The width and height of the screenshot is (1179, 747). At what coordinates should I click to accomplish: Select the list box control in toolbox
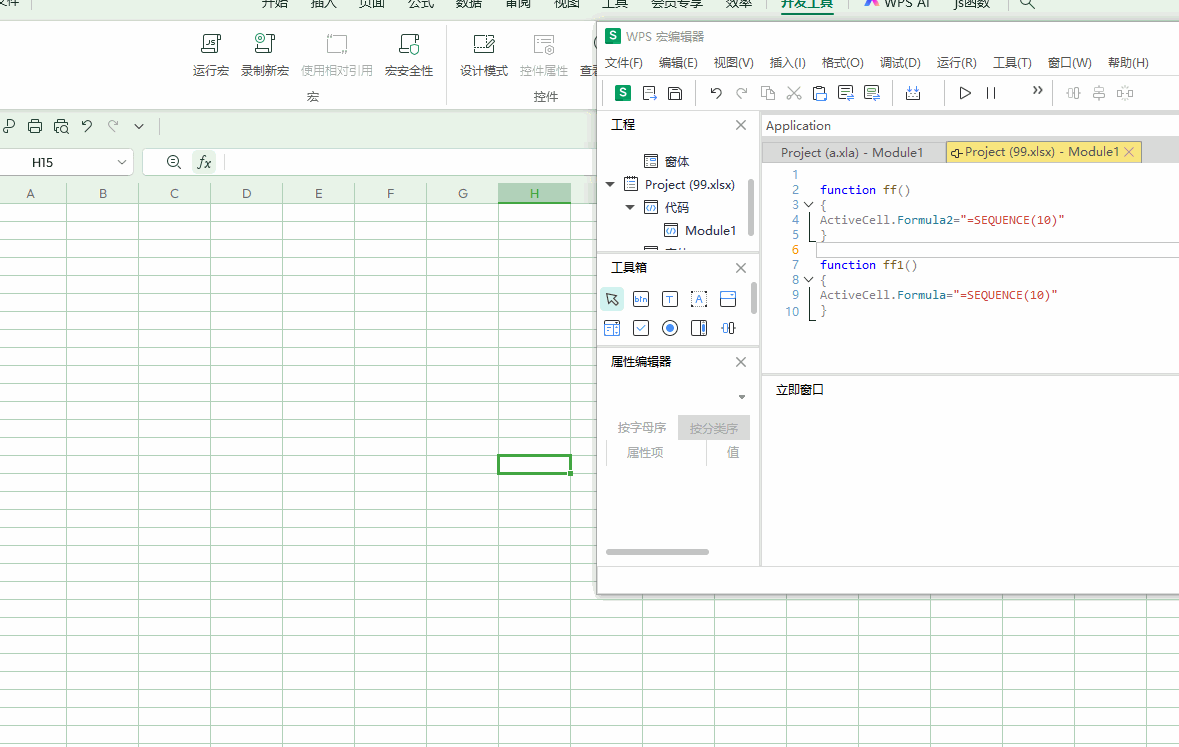click(x=612, y=328)
